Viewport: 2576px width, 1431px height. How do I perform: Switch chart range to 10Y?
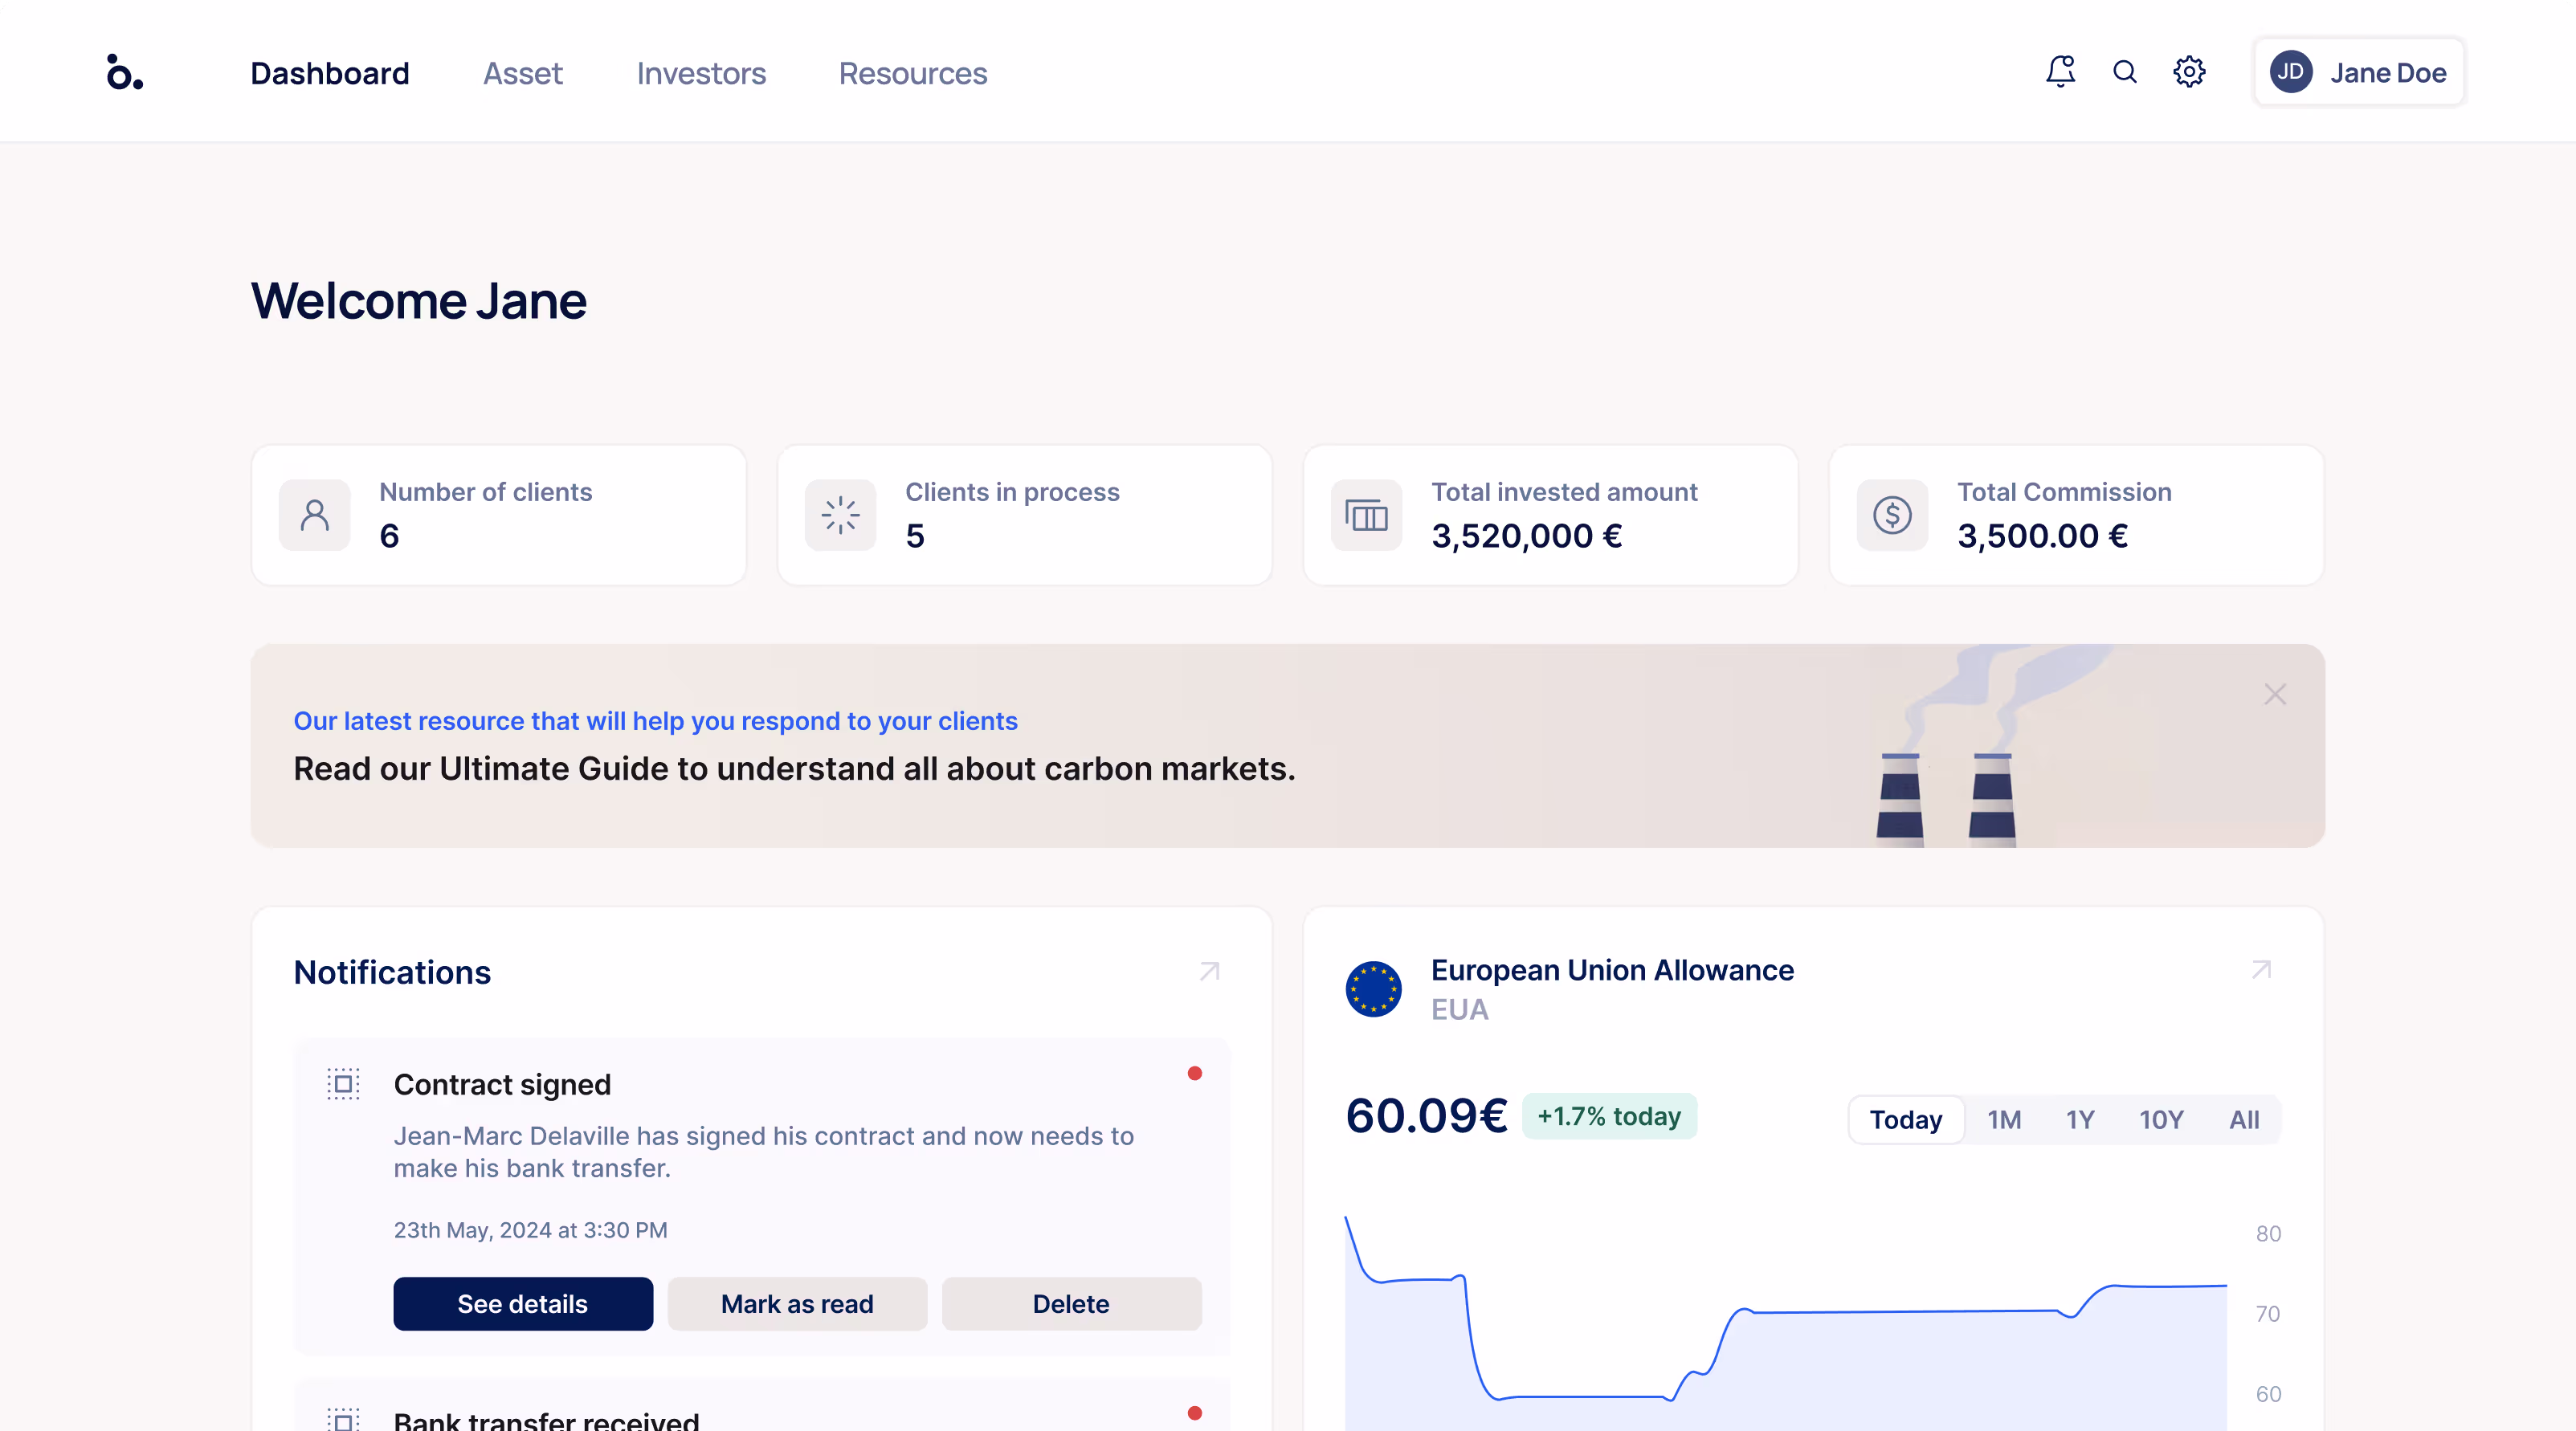2161,1119
